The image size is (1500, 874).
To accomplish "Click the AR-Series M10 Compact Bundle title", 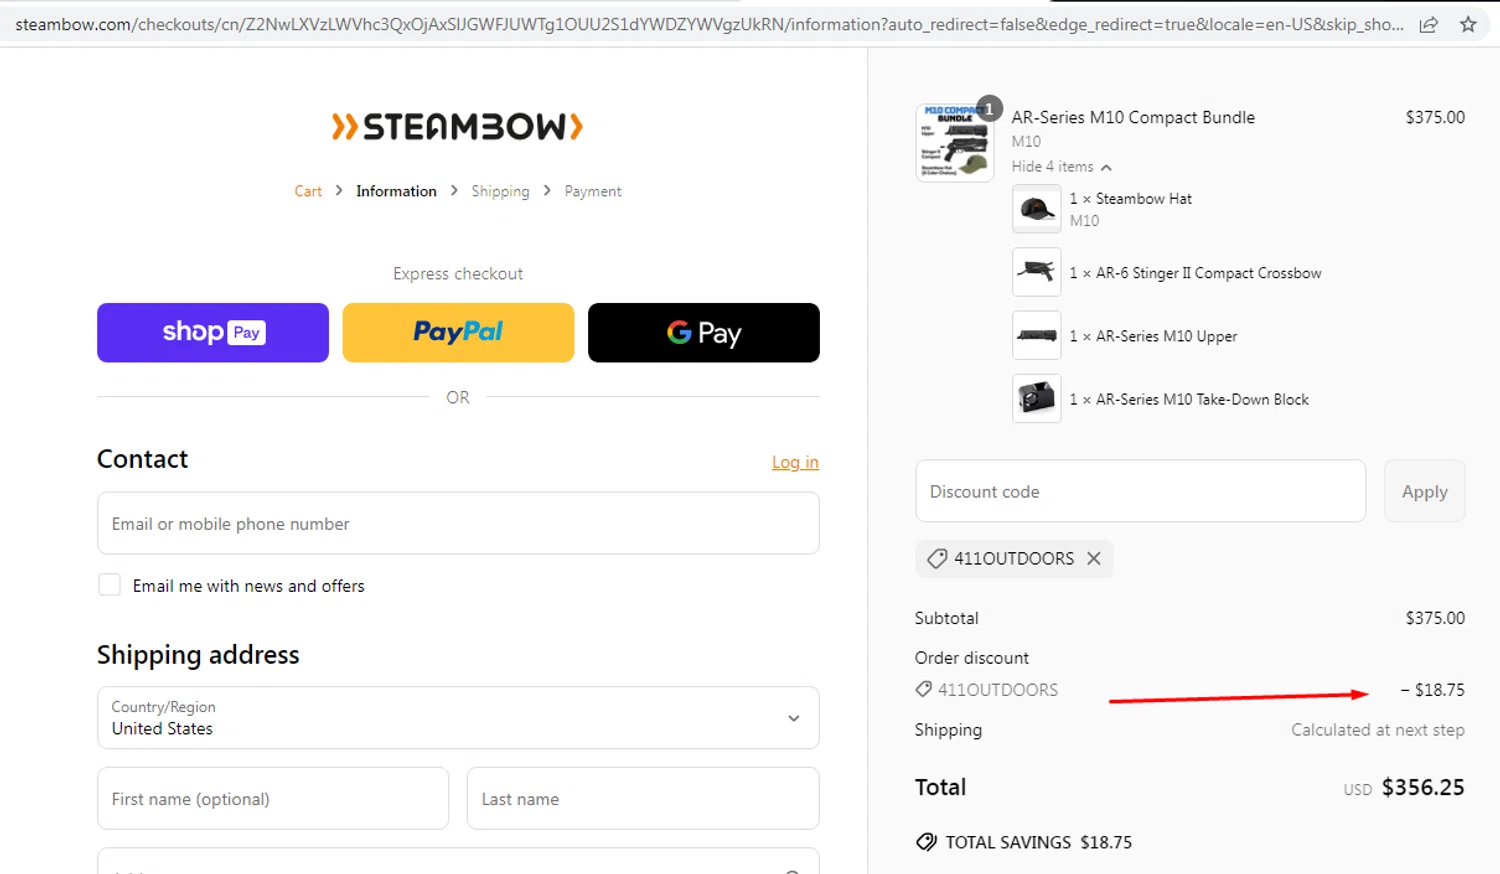I will pyautogui.click(x=1133, y=117).
